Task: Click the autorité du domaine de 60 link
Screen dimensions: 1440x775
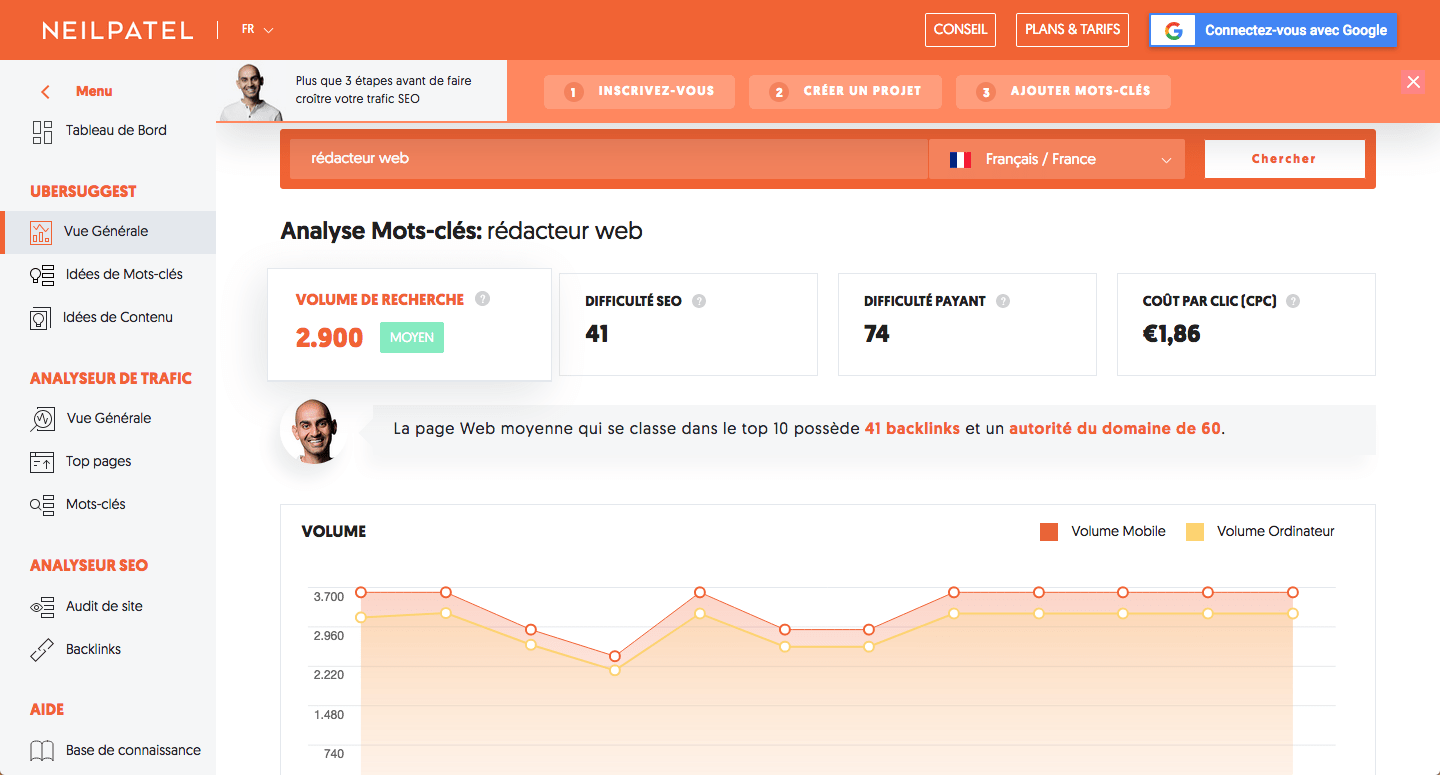Action: 1115,429
